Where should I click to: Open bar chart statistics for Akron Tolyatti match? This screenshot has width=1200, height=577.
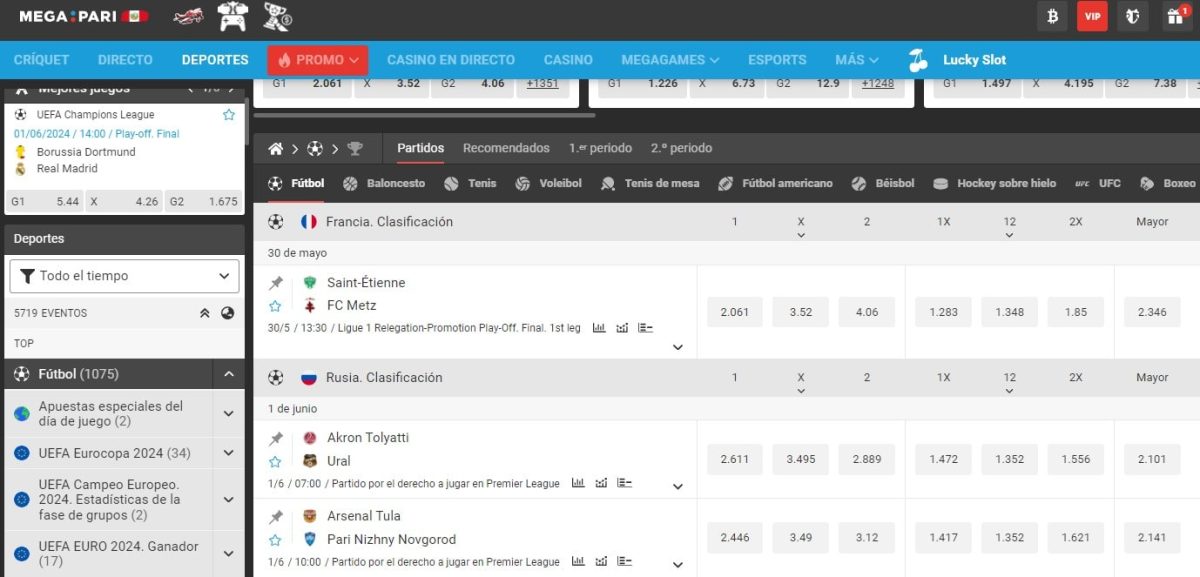point(578,483)
